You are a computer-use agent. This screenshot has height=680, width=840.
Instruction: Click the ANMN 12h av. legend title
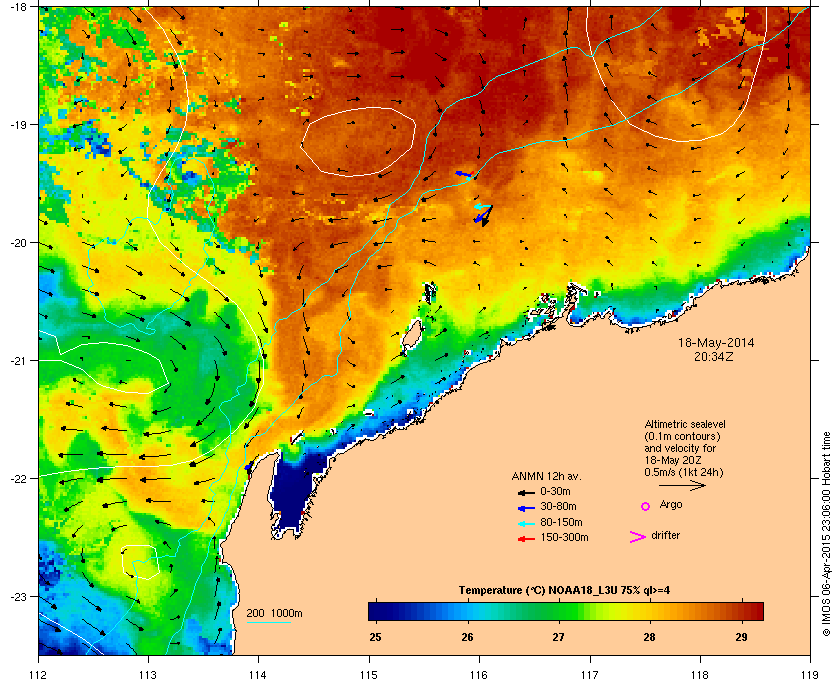[x=546, y=476]
